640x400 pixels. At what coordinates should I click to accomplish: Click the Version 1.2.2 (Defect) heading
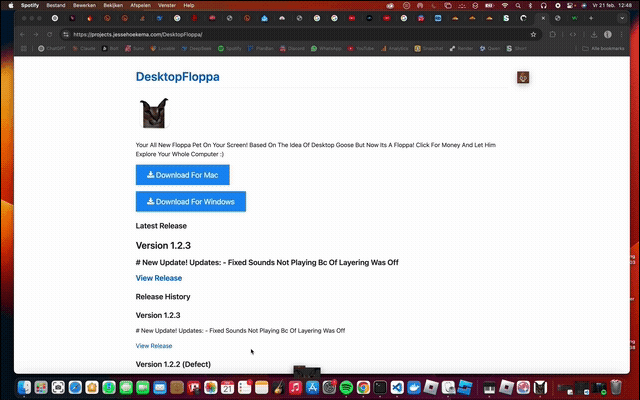pyautogui.click(x=173, y=364)
